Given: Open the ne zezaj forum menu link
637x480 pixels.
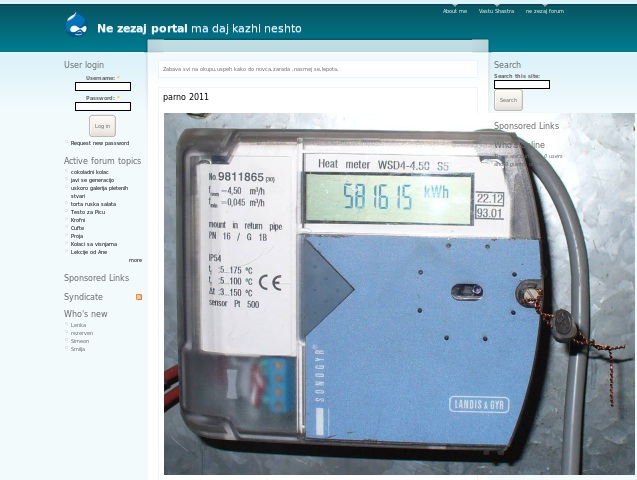Looking at the screenshot, I should (545, 11).
